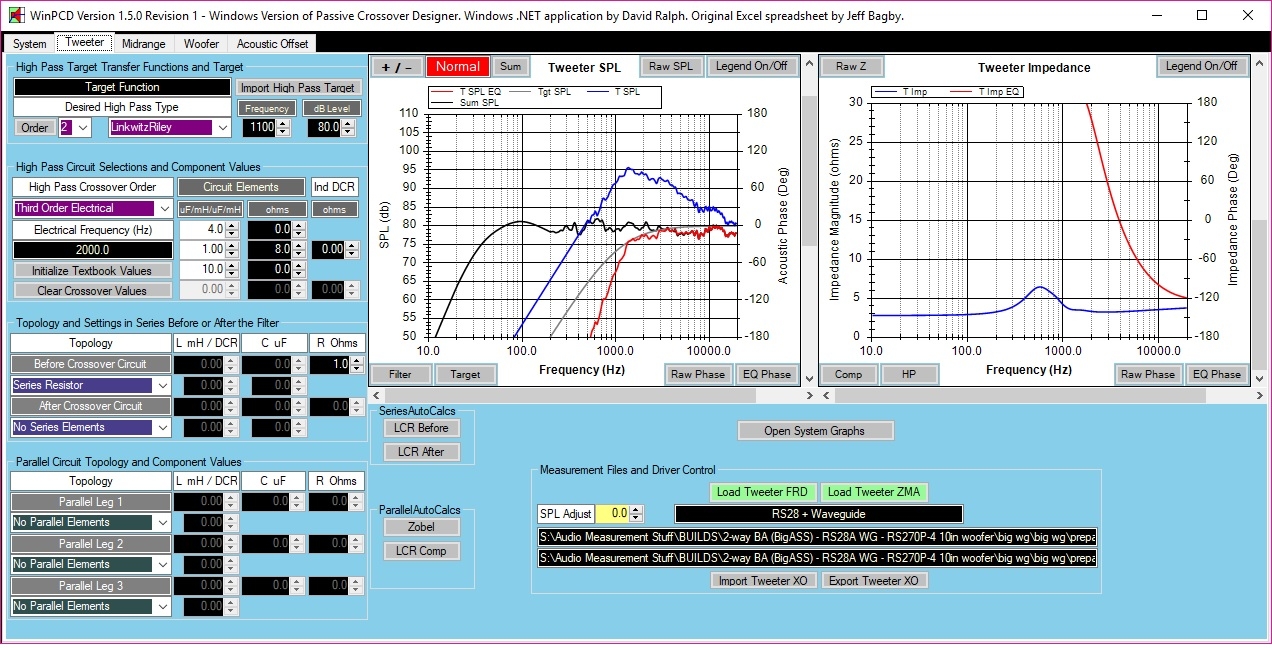Image resolution: width=1272 pixels, height=648 pixels.
Task: Toggle Legend On/Off for Tweeter Impedance graph
Action: 1201,66
